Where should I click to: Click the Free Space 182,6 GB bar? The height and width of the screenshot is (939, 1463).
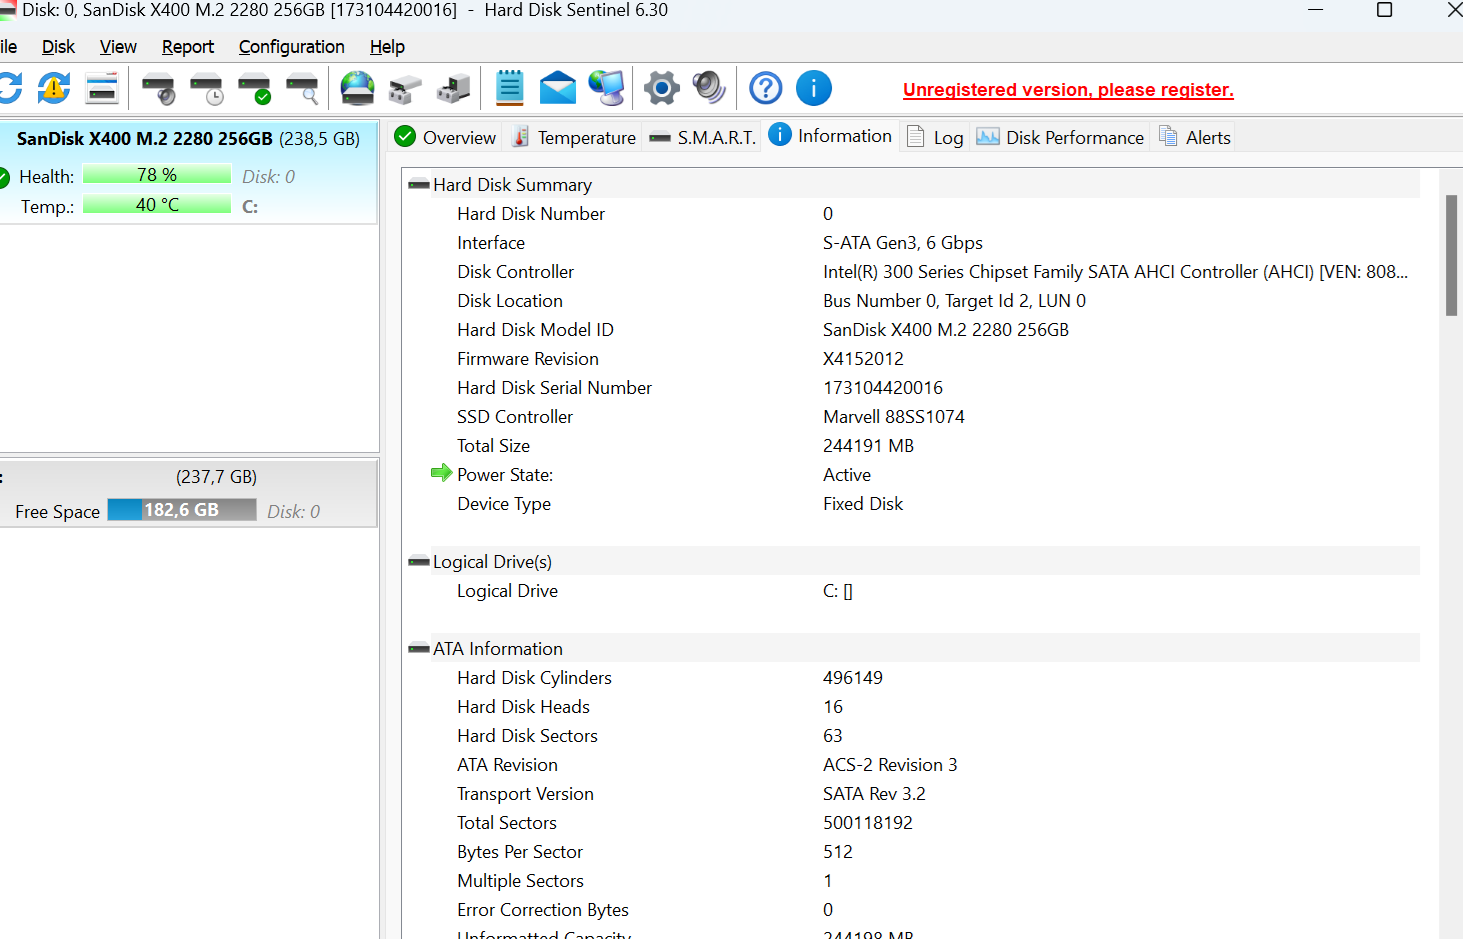coord(182,510)
